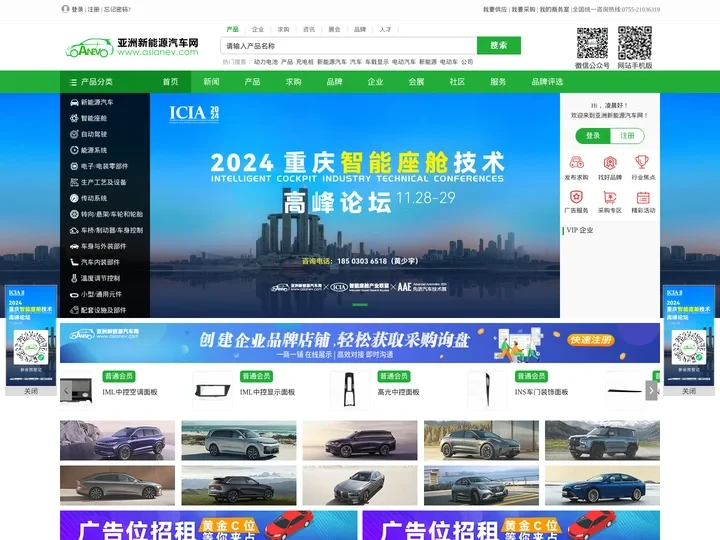
Task: Click the 找好品牌 badge icon
Action: (x=610, y=163)
